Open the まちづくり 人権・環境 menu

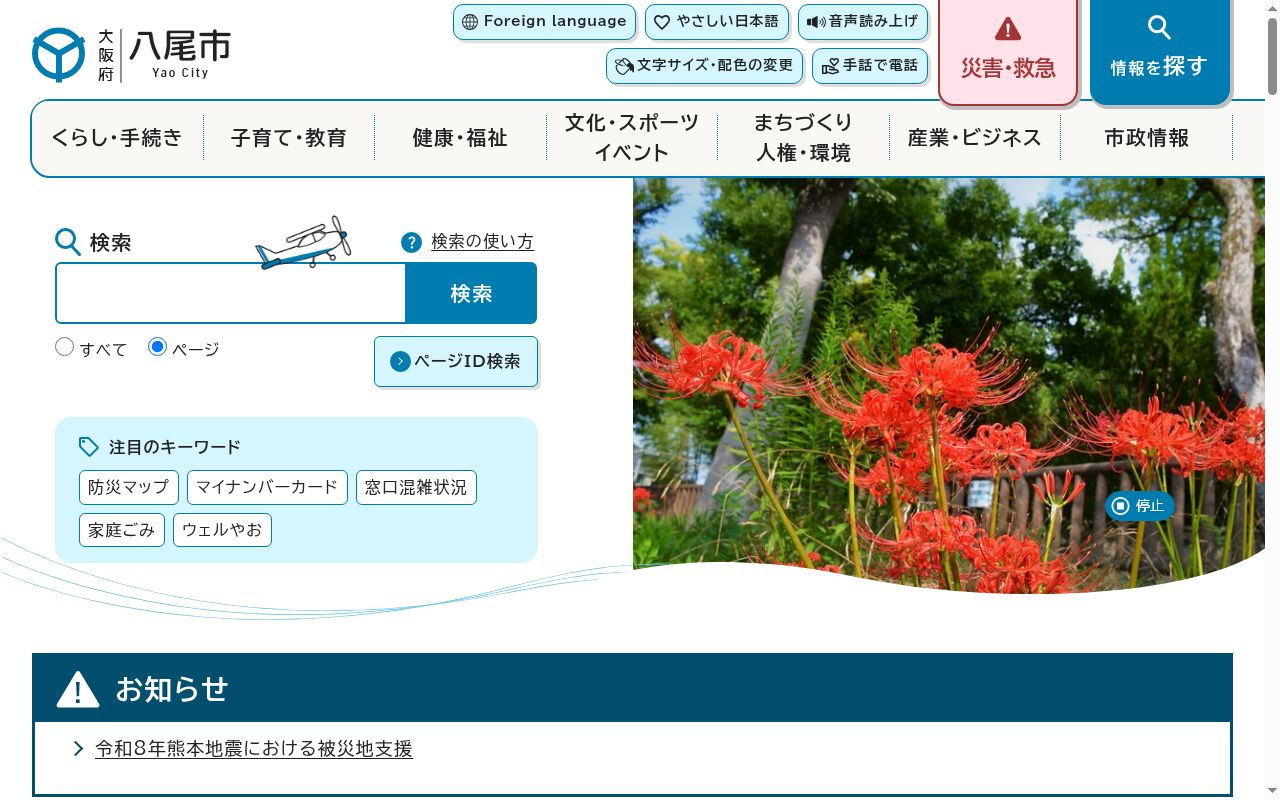803,138
